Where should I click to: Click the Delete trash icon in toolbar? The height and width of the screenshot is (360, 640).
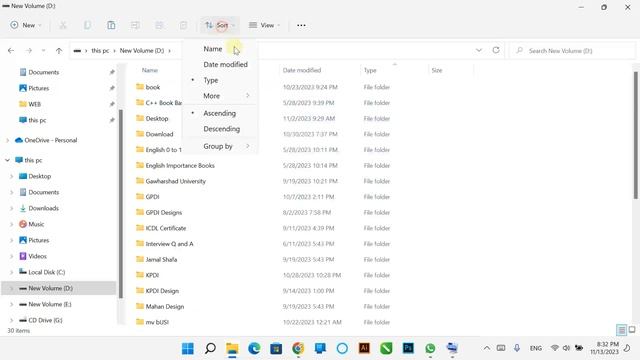(x=183, y=25)
